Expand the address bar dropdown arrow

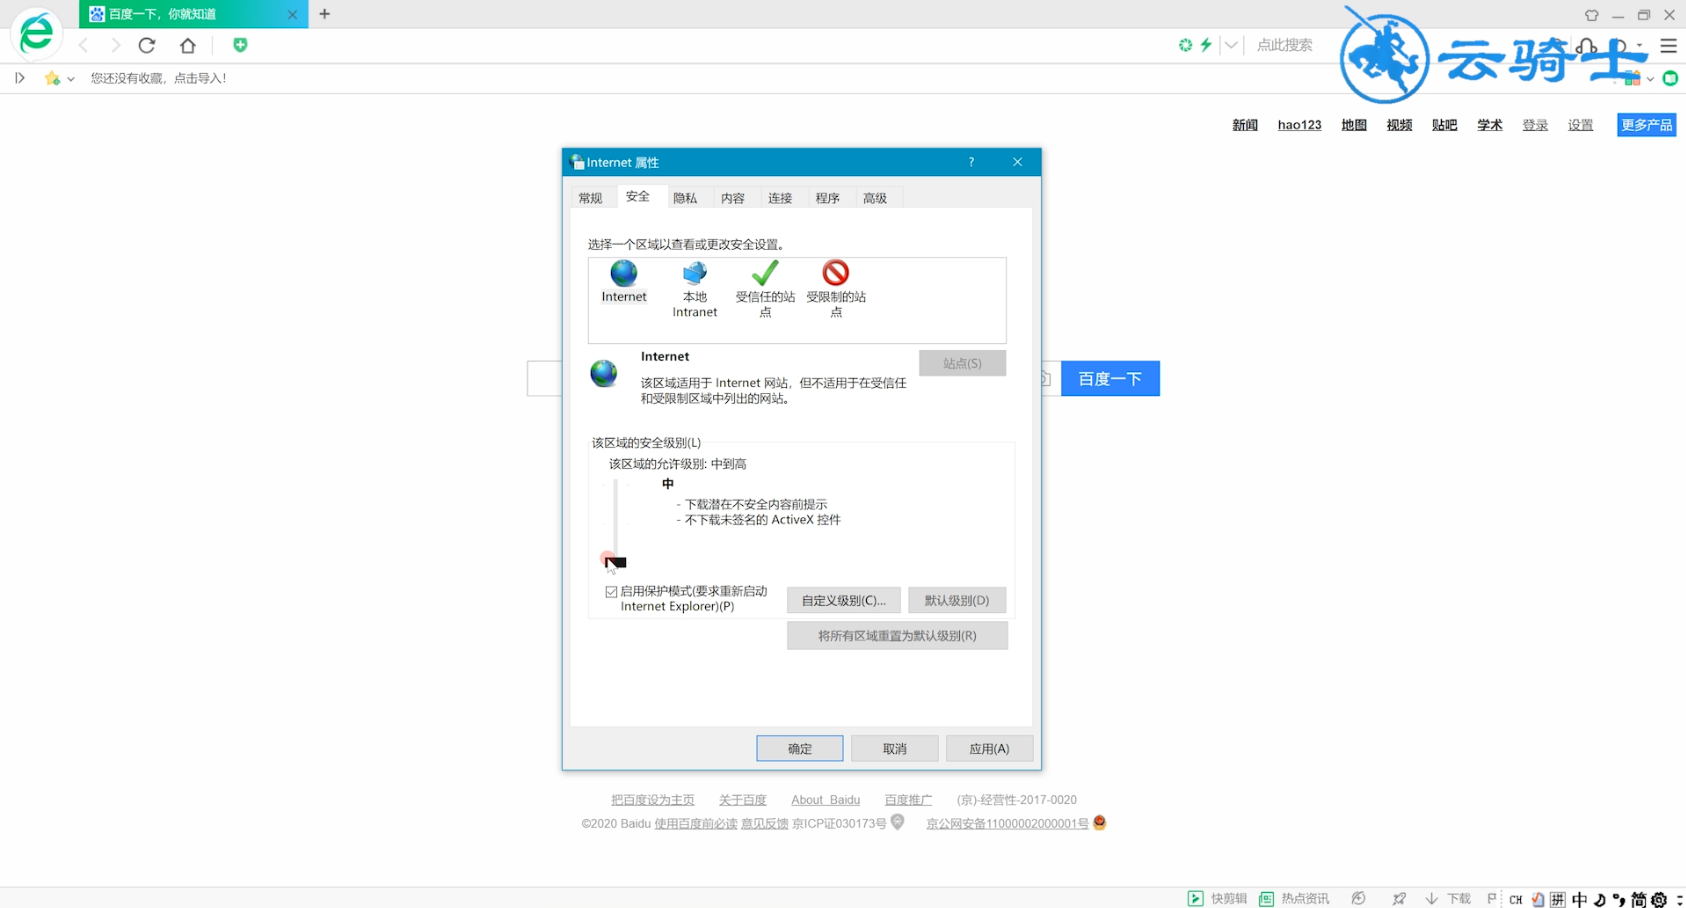[x=1231, y=45]
